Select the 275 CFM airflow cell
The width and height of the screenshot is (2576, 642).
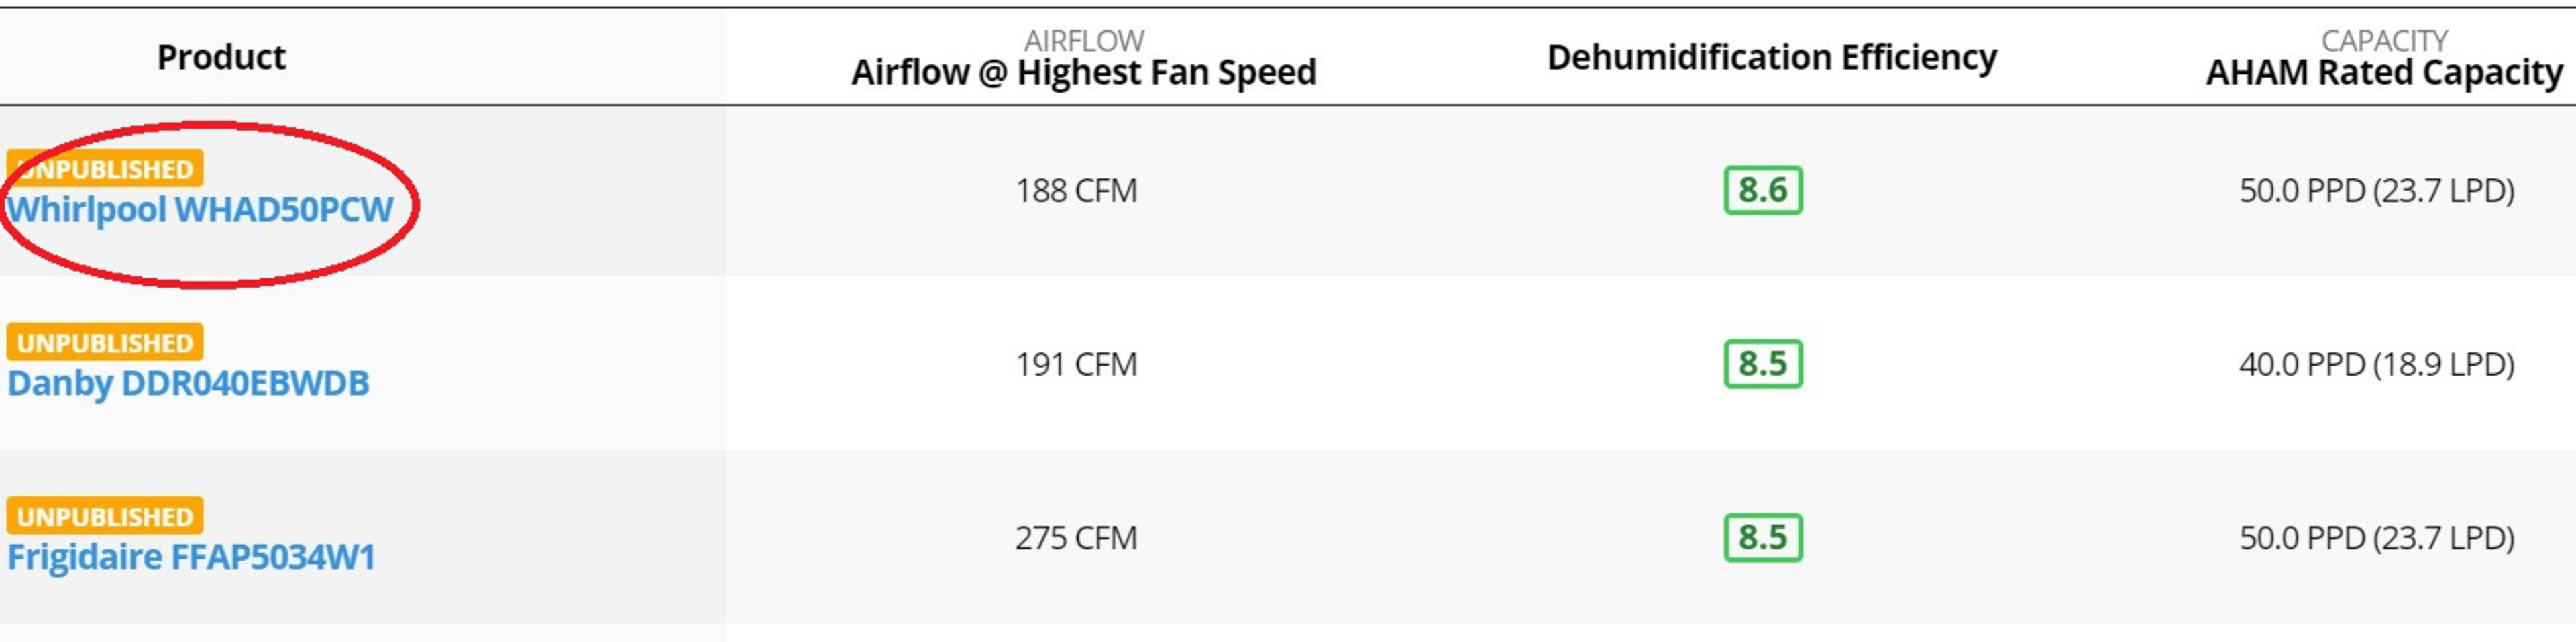[1076, 538]
